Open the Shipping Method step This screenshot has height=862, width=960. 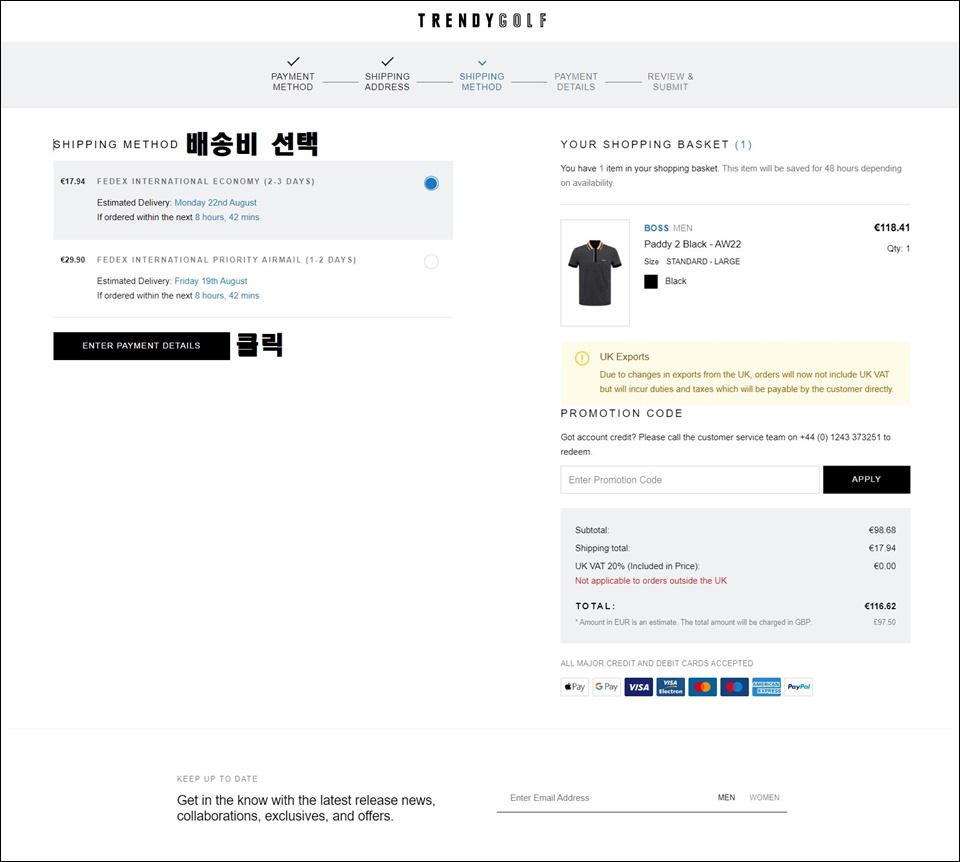(482, 81)
